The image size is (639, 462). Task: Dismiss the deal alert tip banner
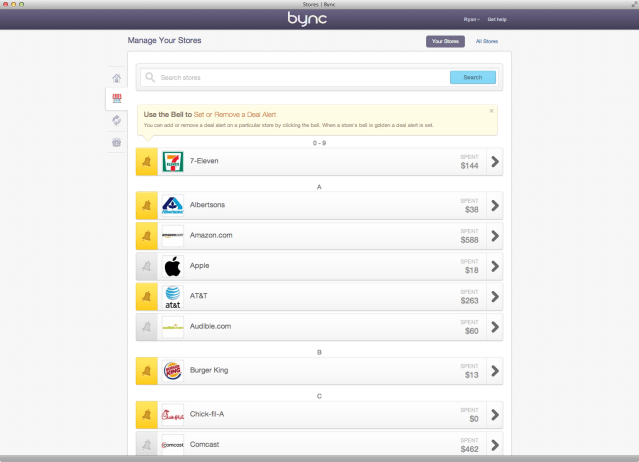point(491,111)
